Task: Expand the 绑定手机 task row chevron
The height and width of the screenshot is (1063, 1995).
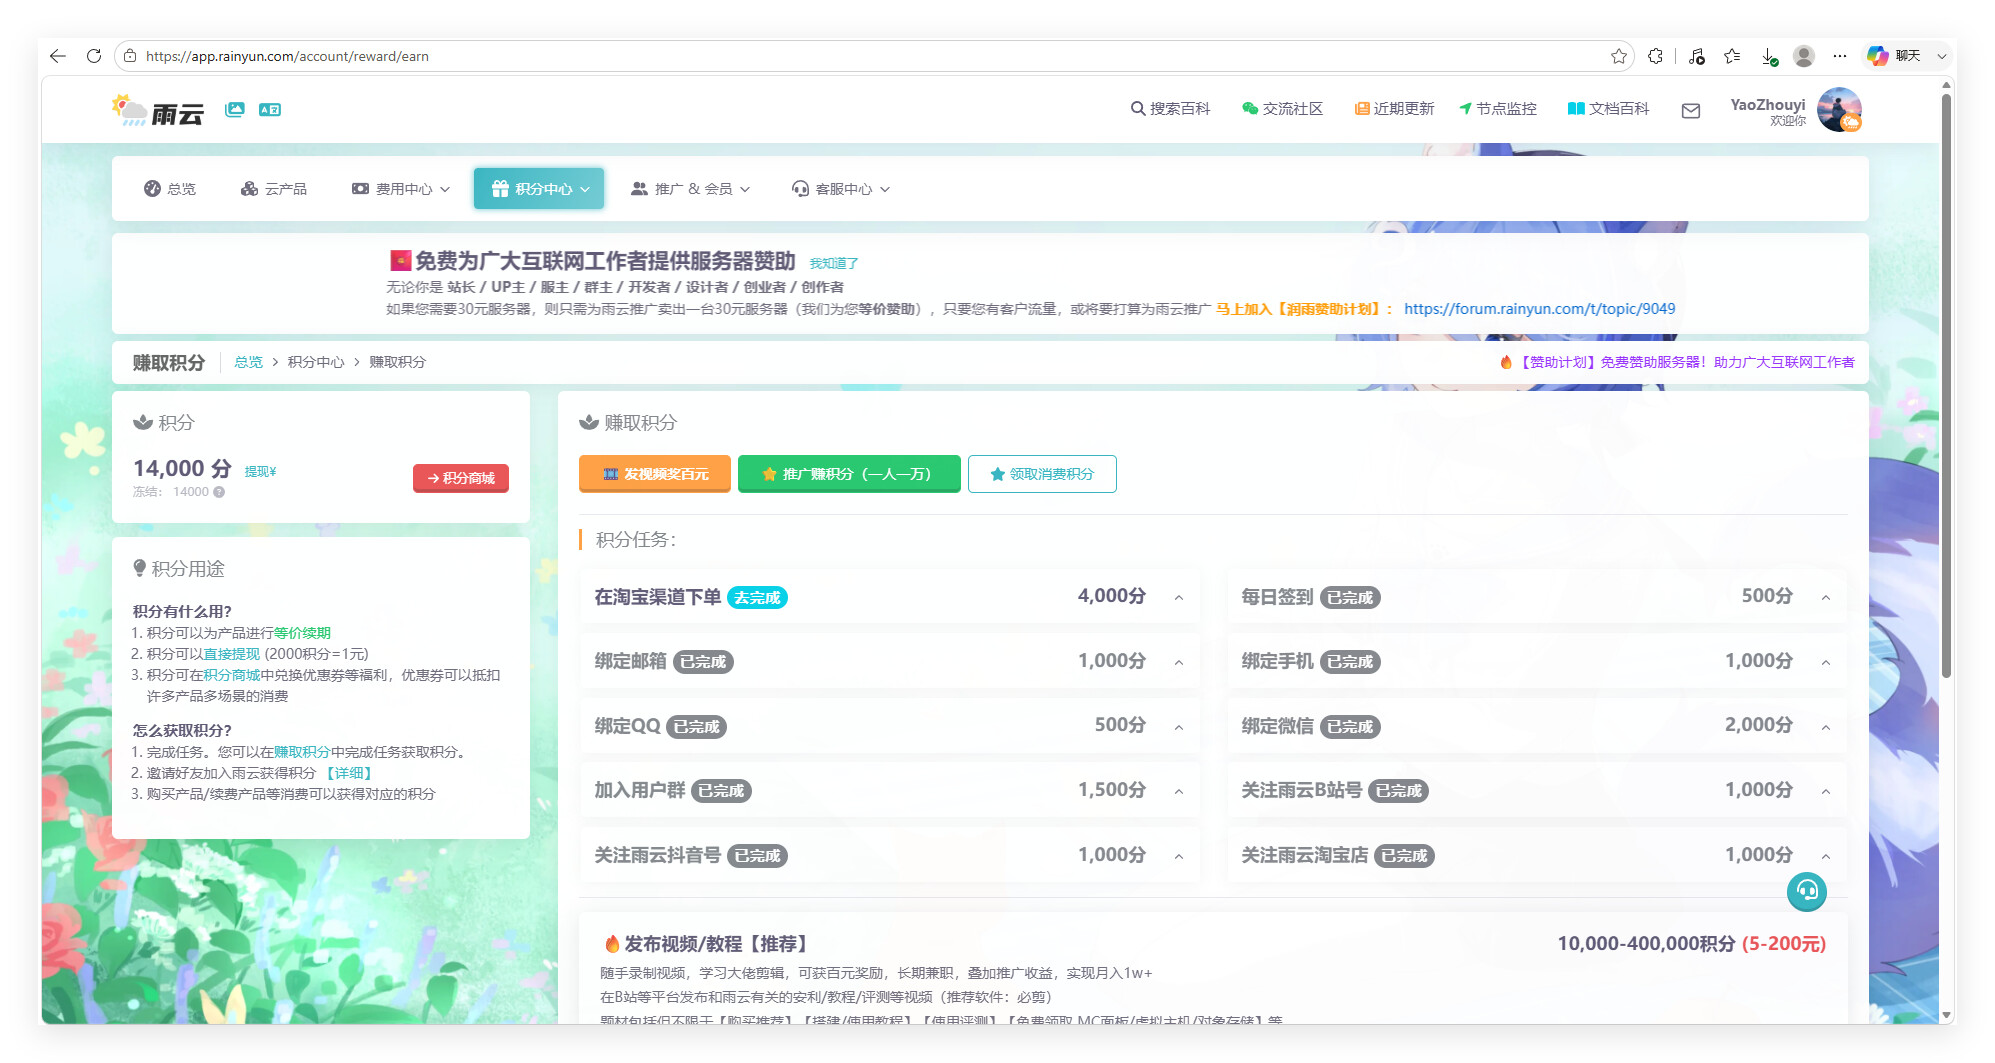Action: (x=1826, y=662)
